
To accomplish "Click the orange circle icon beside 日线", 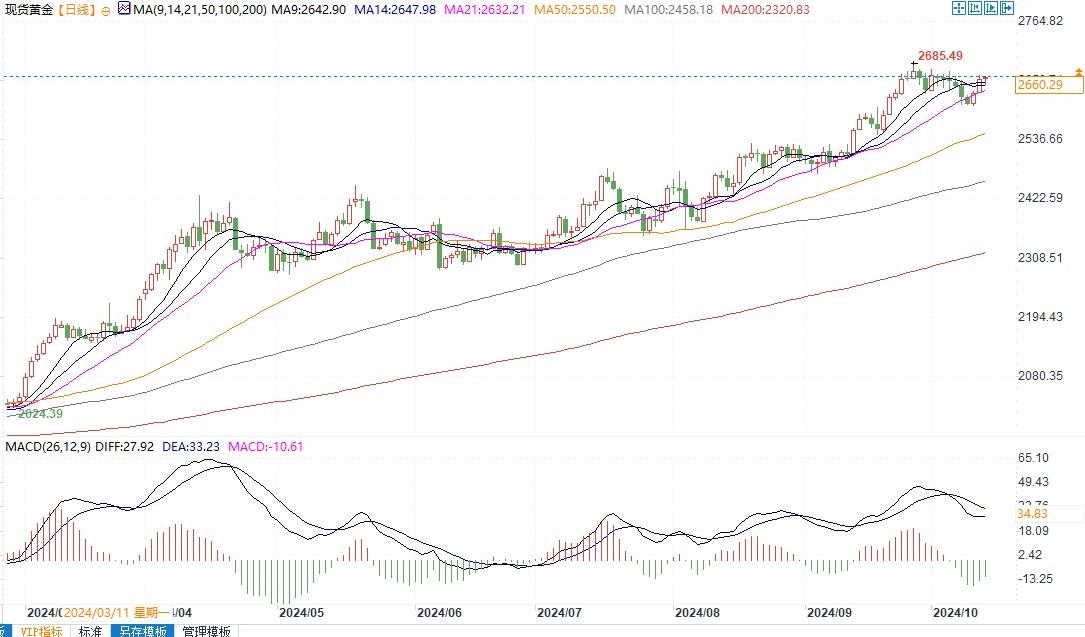I will (x=106, y=10).
